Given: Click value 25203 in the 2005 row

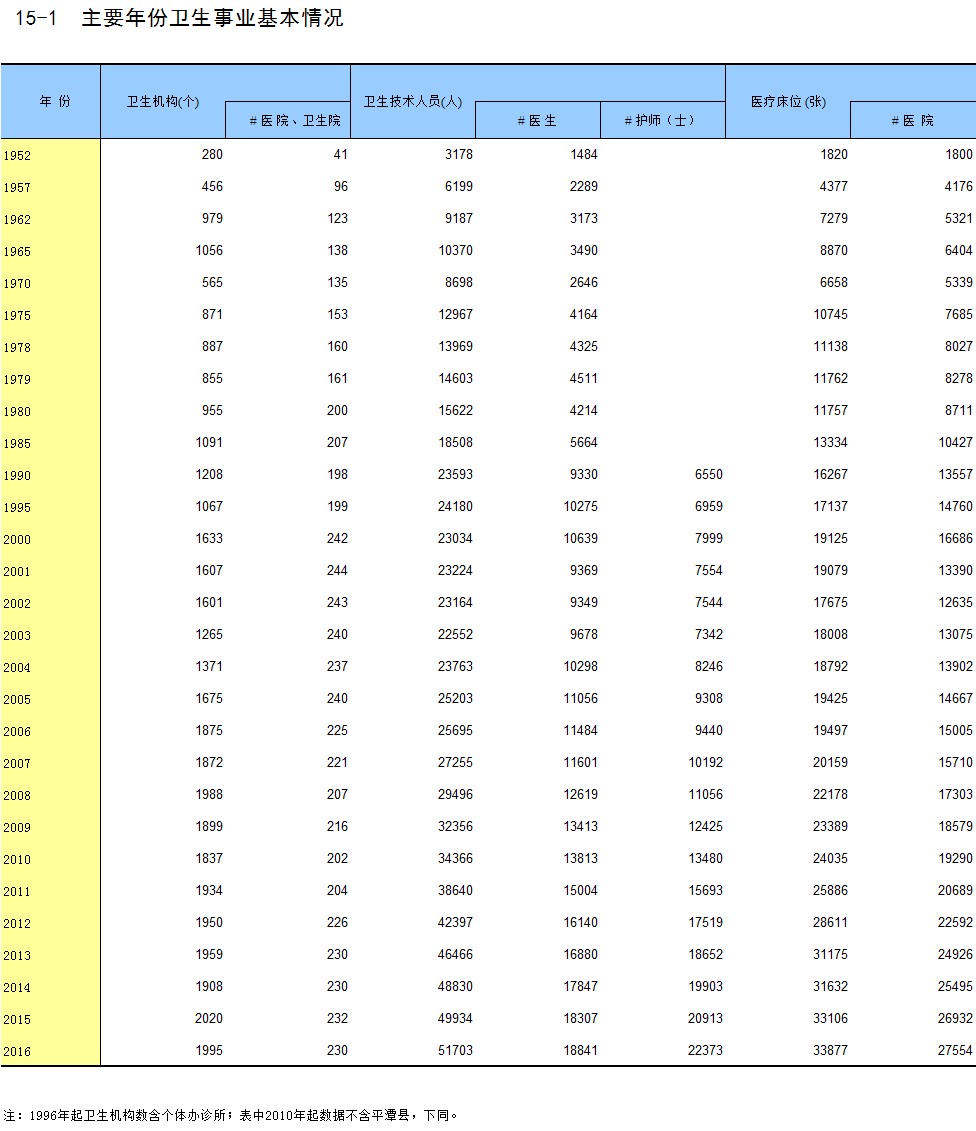Looking at the screenshot, I should tap(455, 698).
